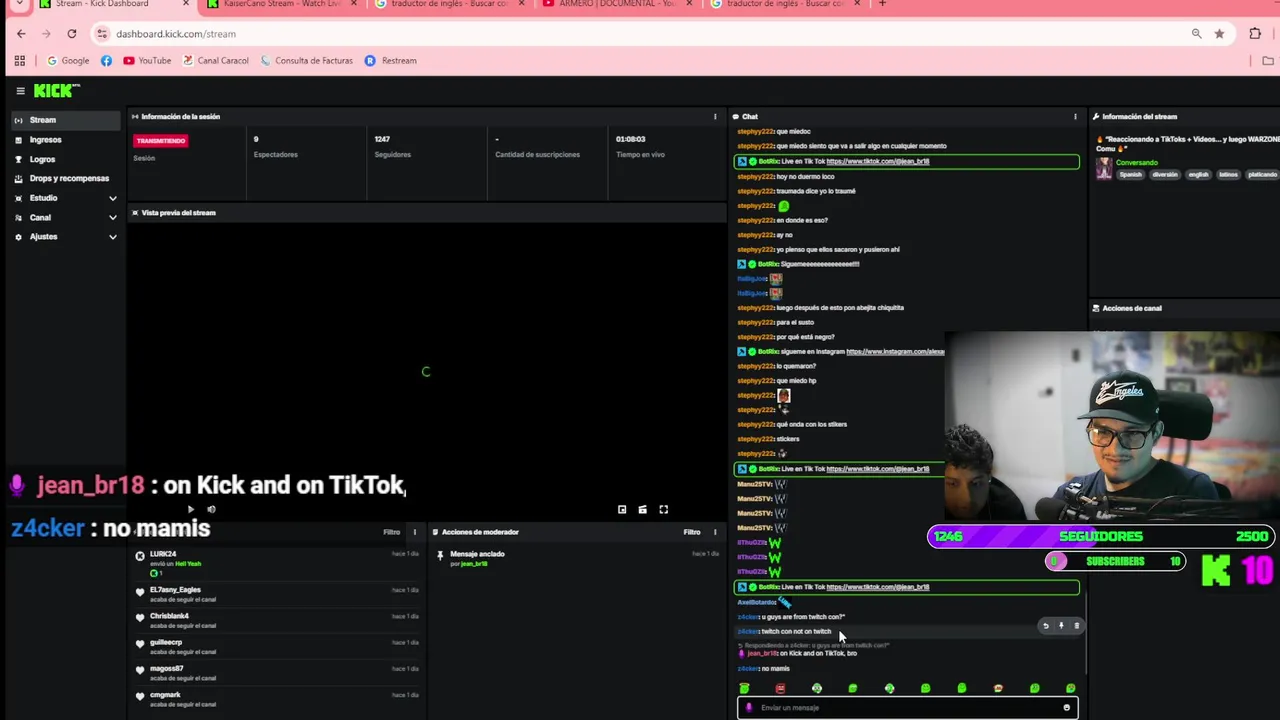Click the TRANSMITIENDO live badge

tap(160, 141)
